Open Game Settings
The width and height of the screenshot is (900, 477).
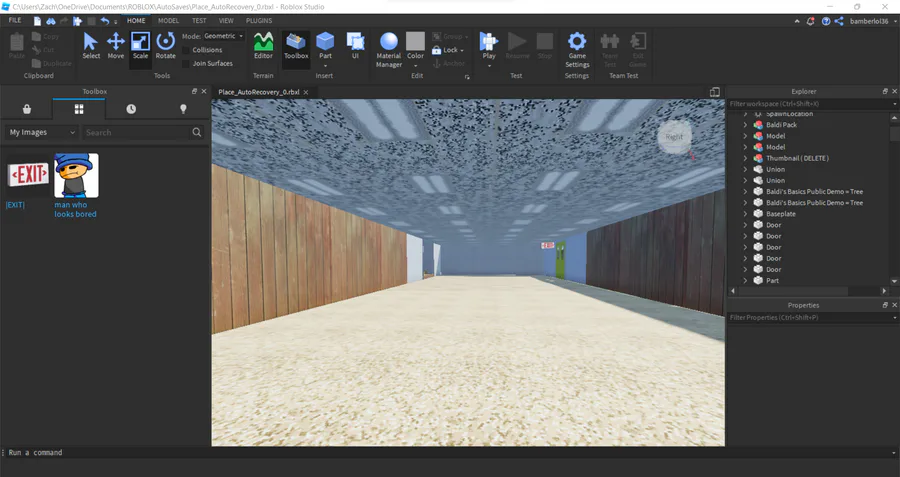[x=577, y=50]
